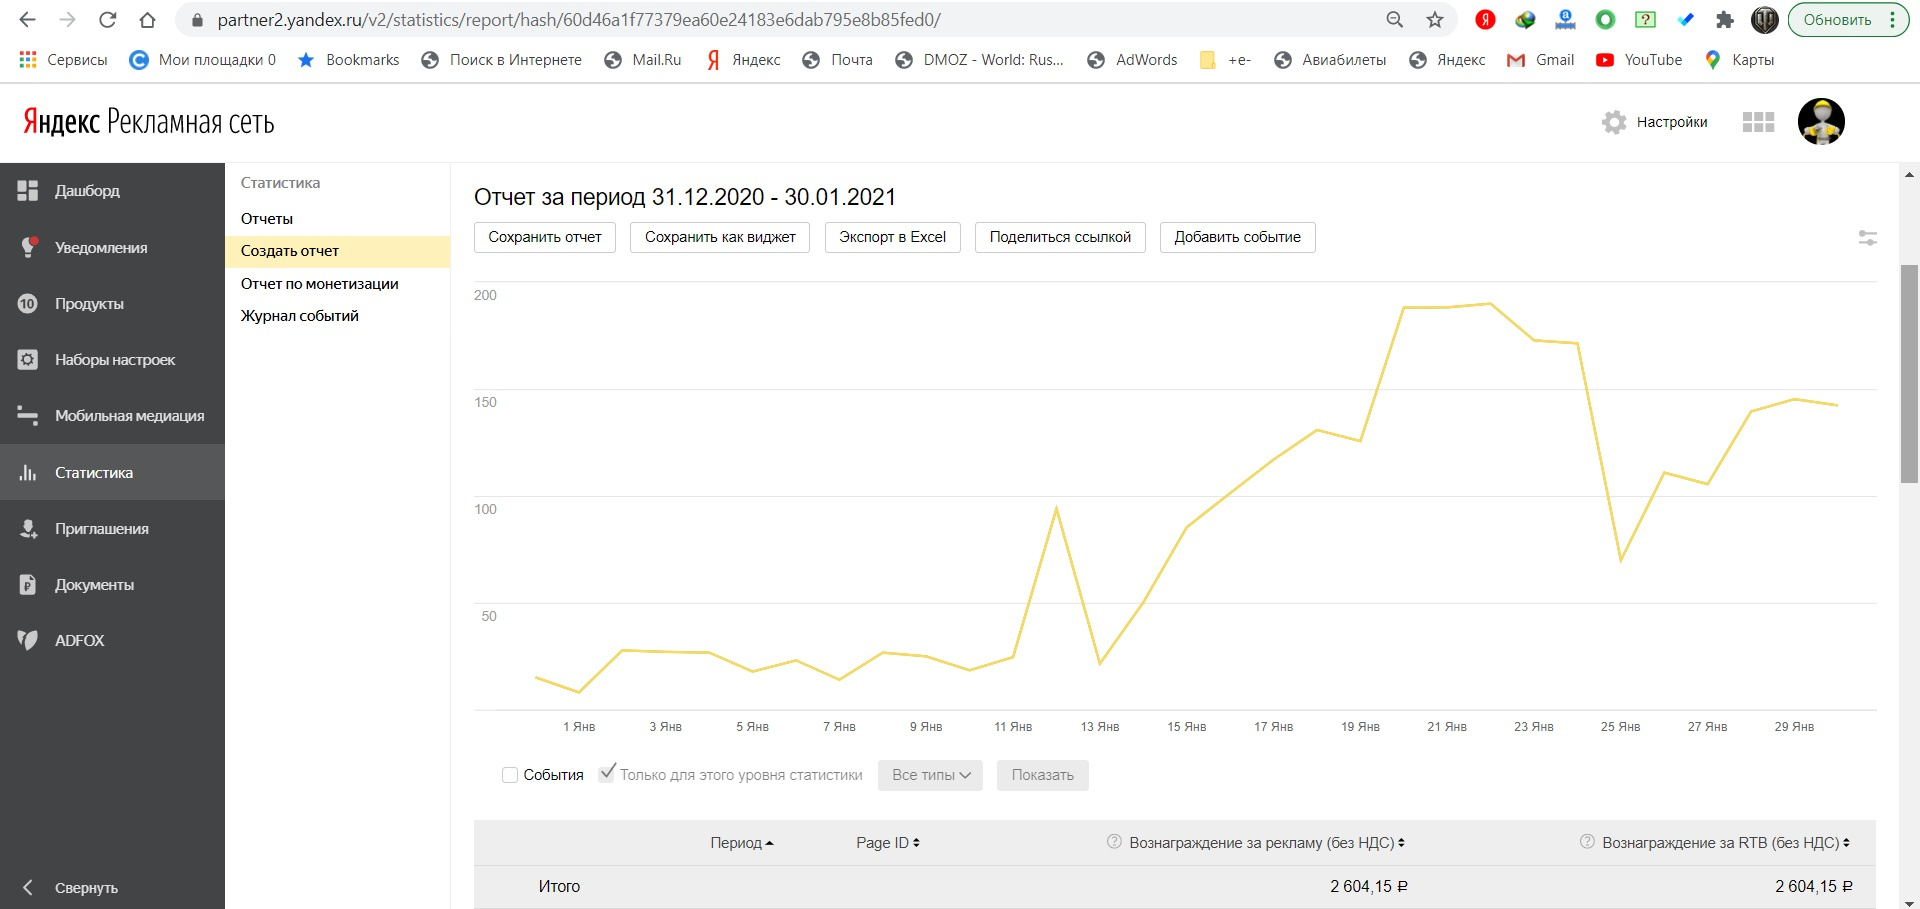Open the Отчеты menu item

(x=267, y=219)
